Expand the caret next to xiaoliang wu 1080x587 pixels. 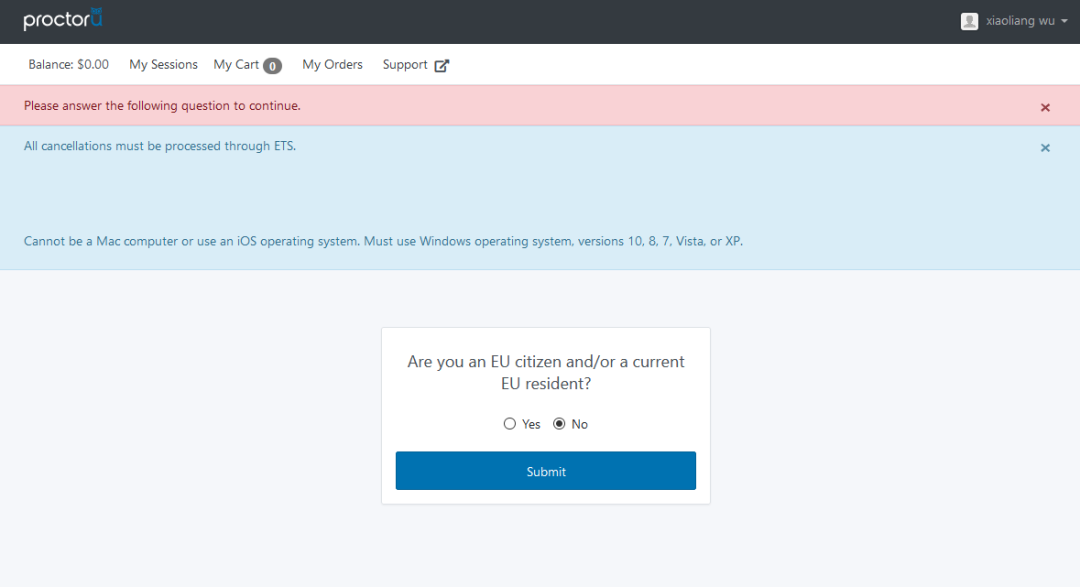pos(1064,21)
